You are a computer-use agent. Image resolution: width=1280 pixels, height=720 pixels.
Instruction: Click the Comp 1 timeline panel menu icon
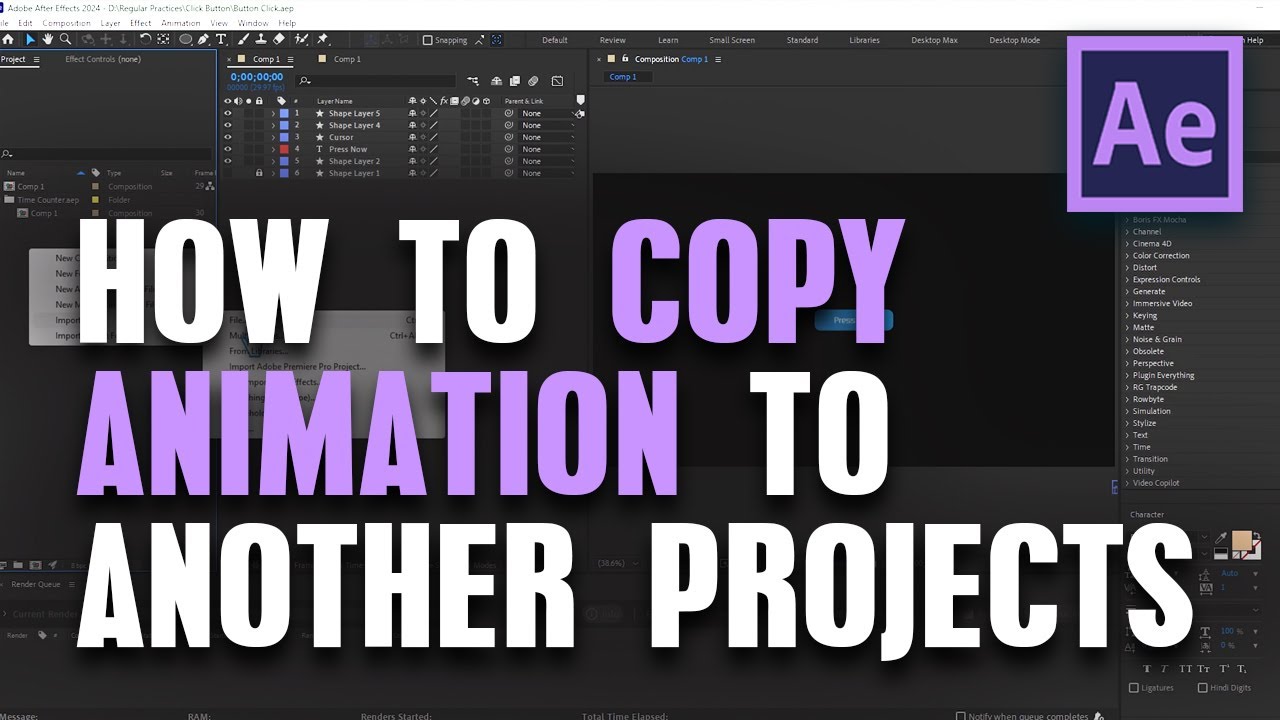pos(290,60)
